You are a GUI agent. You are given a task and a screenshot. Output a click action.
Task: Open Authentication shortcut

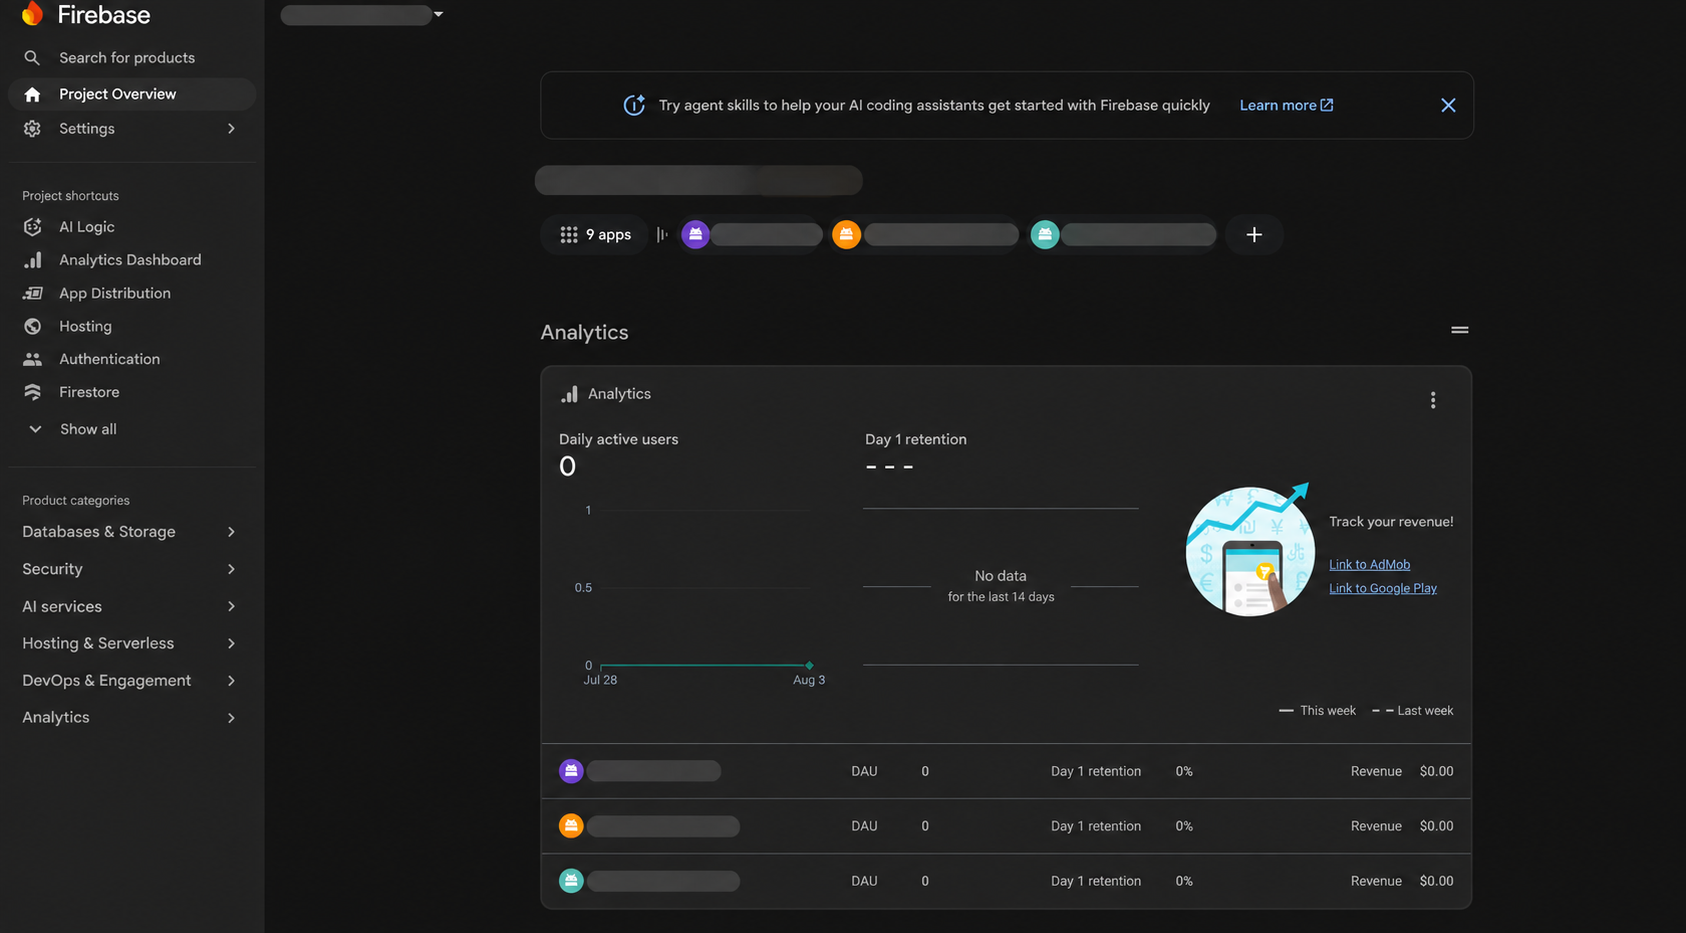[x=109, y=359]
